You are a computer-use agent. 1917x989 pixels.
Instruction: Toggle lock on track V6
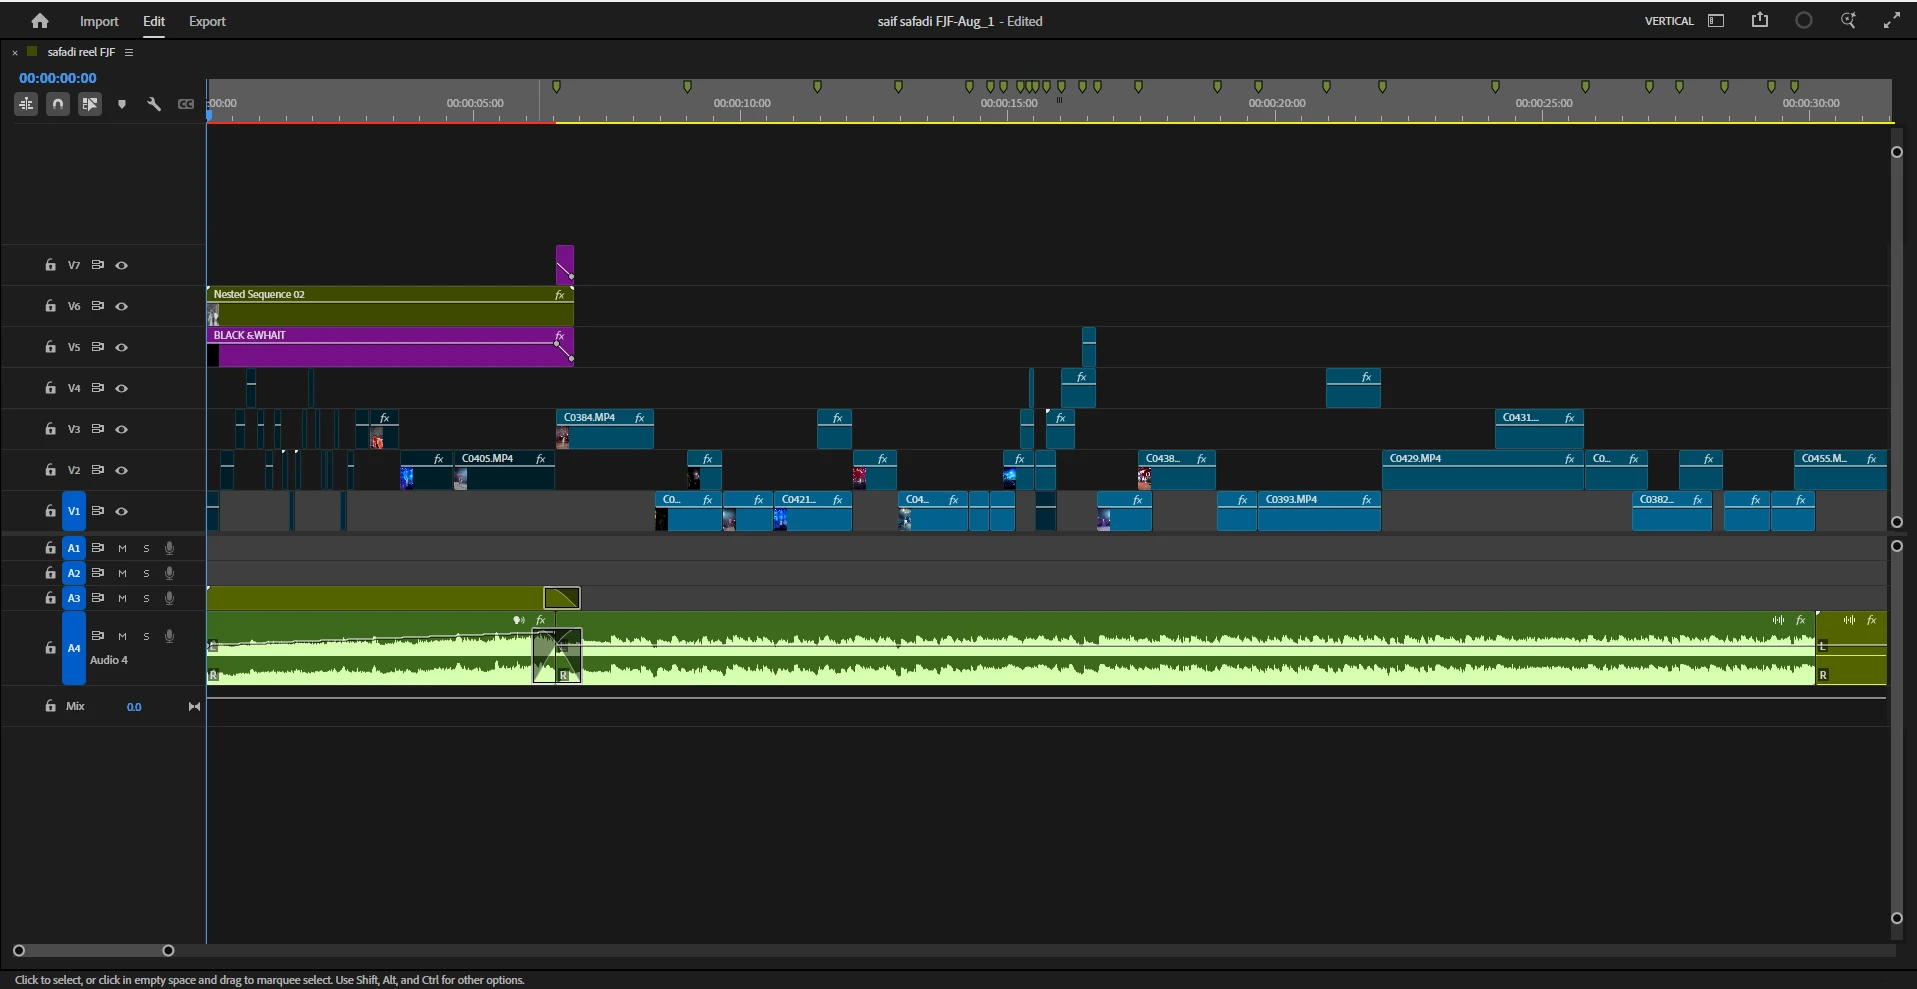(50, 307)
